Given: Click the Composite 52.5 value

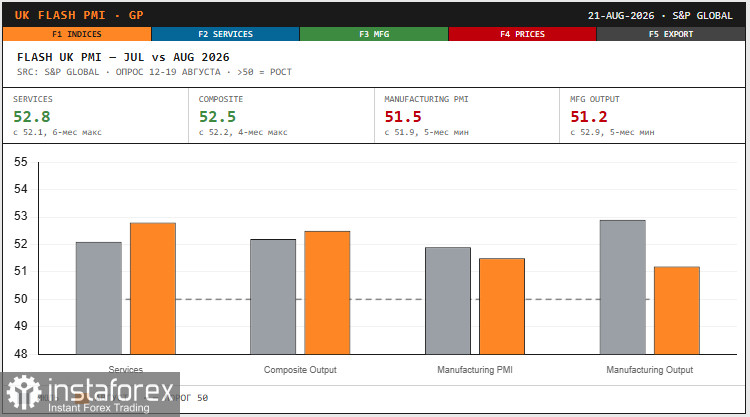Looking at the screenshot, I should [217, 117].
